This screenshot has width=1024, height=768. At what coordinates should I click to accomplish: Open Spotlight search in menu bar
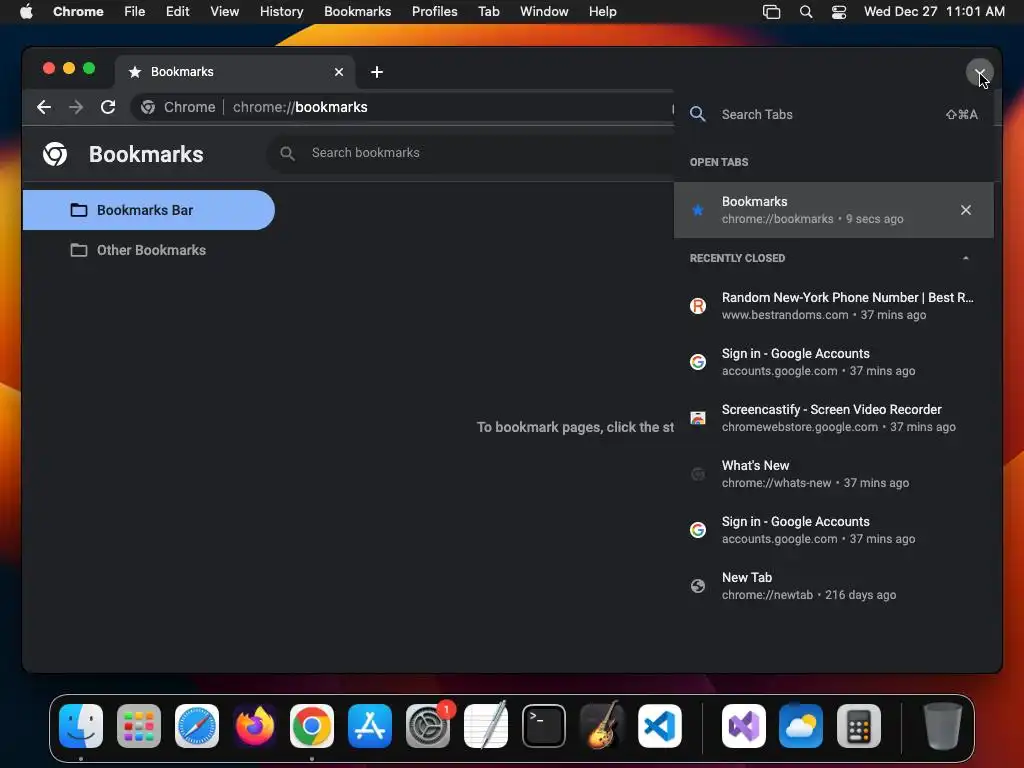pyautogui.click(x=806, y=12)
